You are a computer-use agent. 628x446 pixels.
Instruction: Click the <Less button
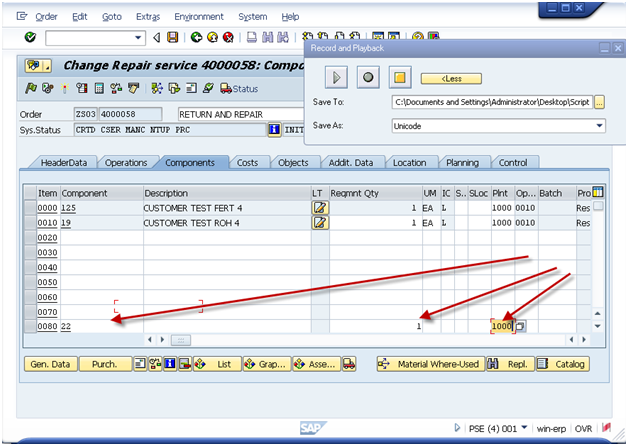point(451,78)
